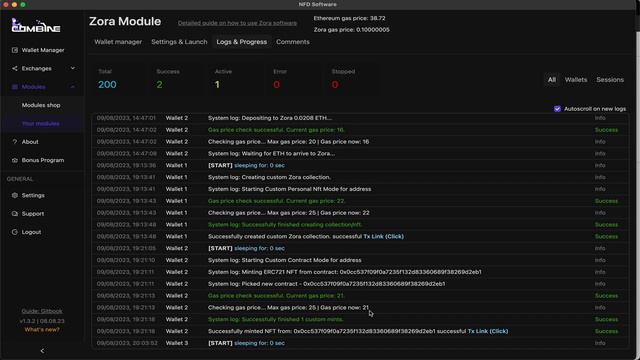Click the Settings gear icon

tap(15, 196)
